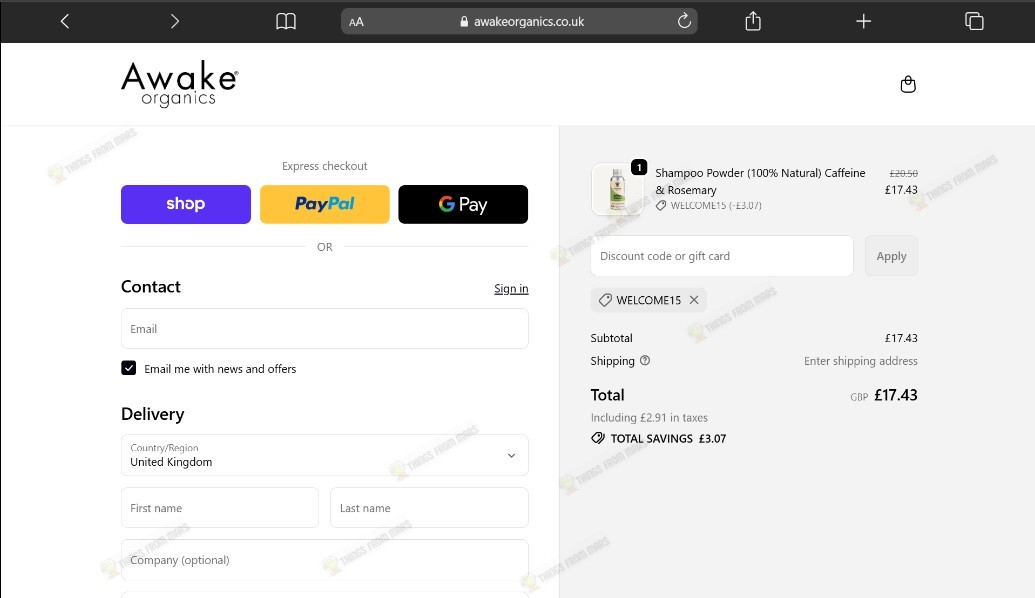Click the Including £2.91 in taxes text
Viewport: 1035px width, 598px height.
tap(649, 418)
